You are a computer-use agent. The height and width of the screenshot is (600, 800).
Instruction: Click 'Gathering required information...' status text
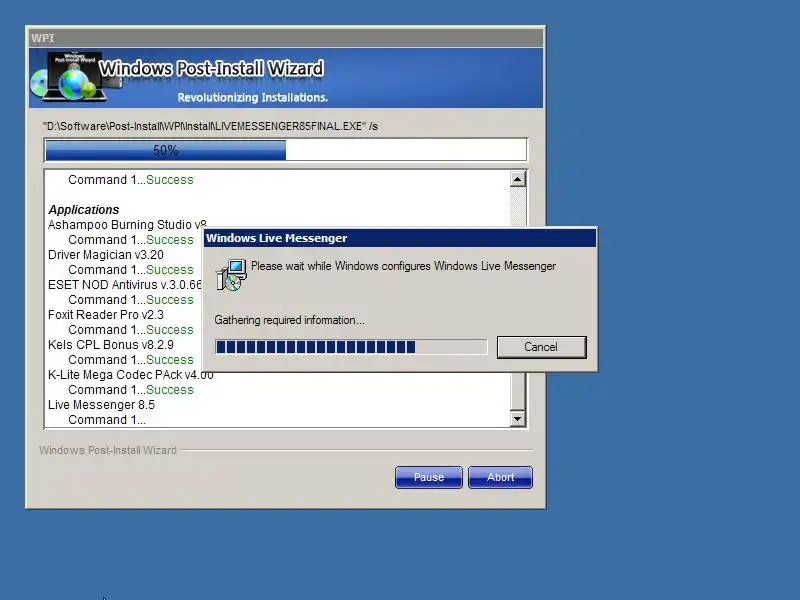pos(289,320)
